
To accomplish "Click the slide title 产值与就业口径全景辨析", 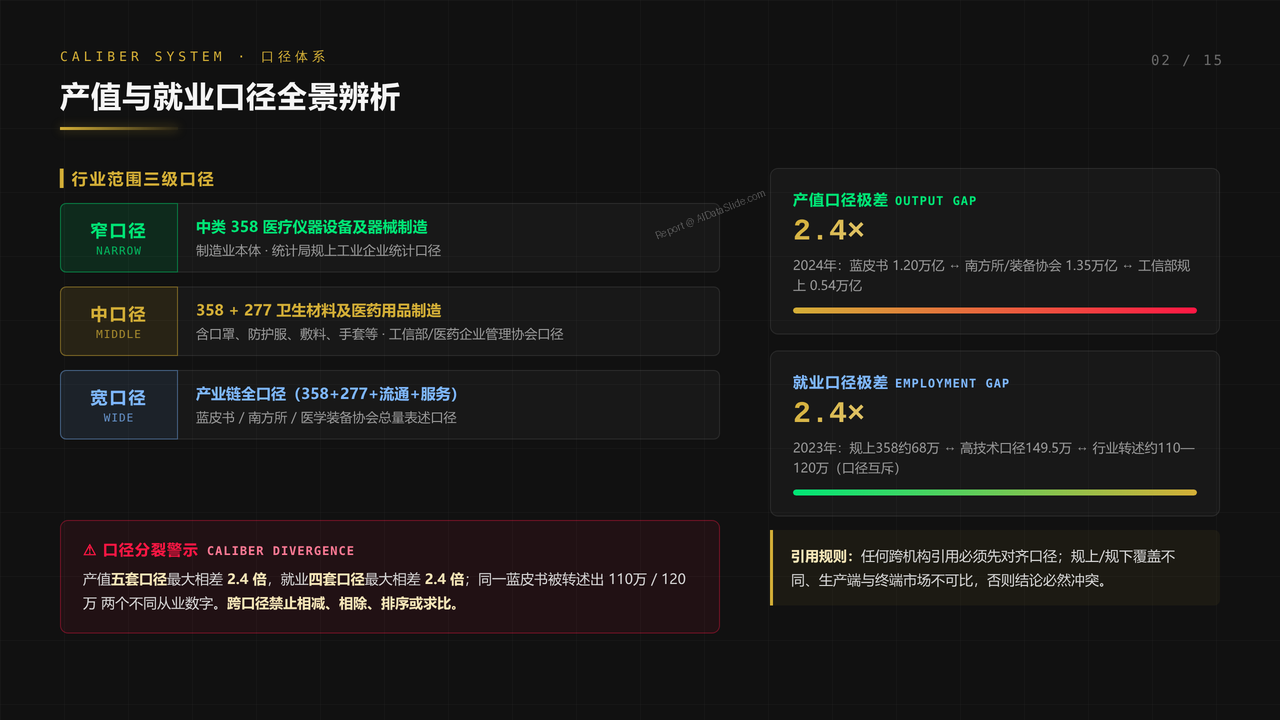I will tap(230, 97).
